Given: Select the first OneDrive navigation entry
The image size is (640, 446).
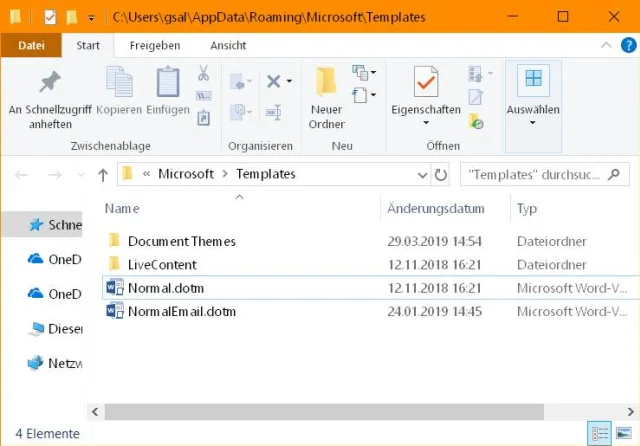Looking at the screenshot, I should coord(55,260).
